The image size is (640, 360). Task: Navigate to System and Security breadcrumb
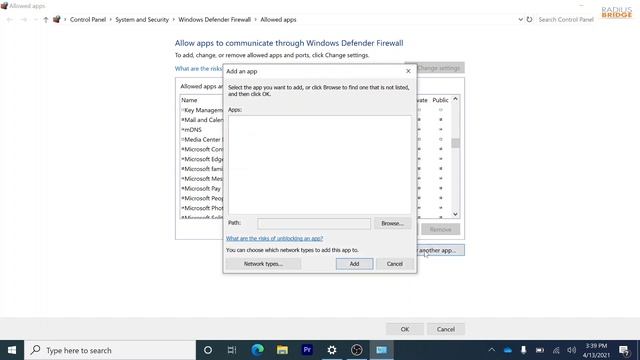point(142,20)
